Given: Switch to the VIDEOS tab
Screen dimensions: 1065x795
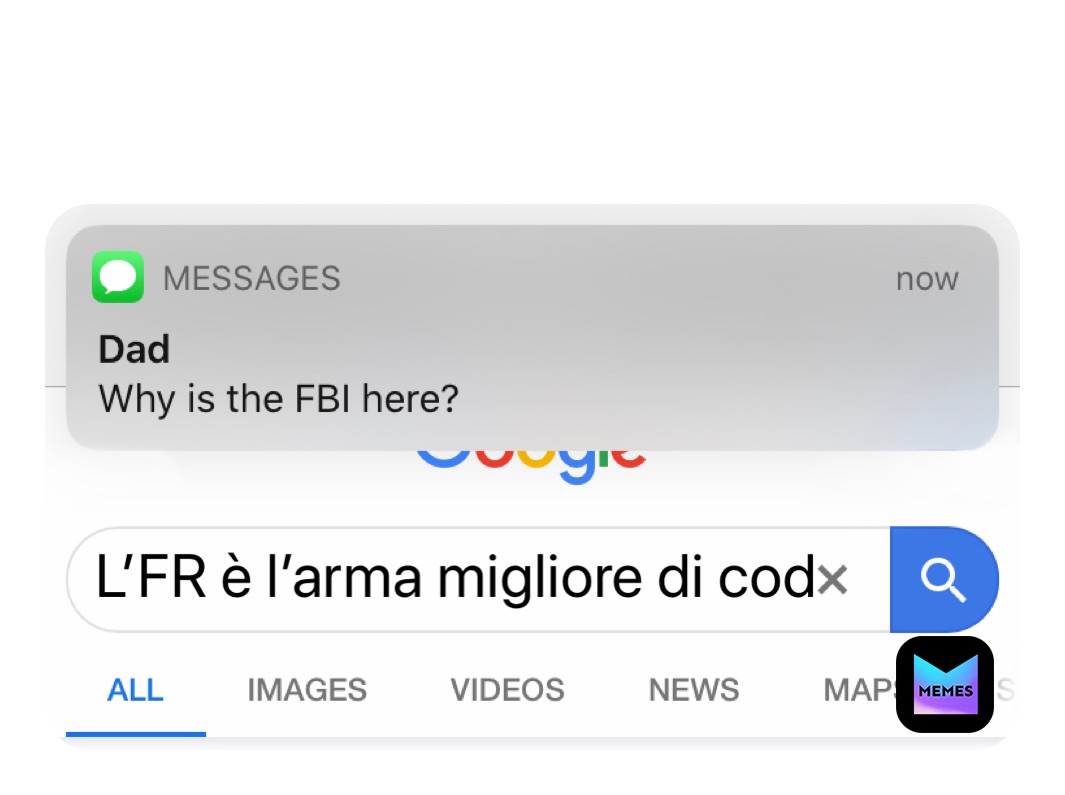Looking at the screenshot, I should click(x=507, y=690).
